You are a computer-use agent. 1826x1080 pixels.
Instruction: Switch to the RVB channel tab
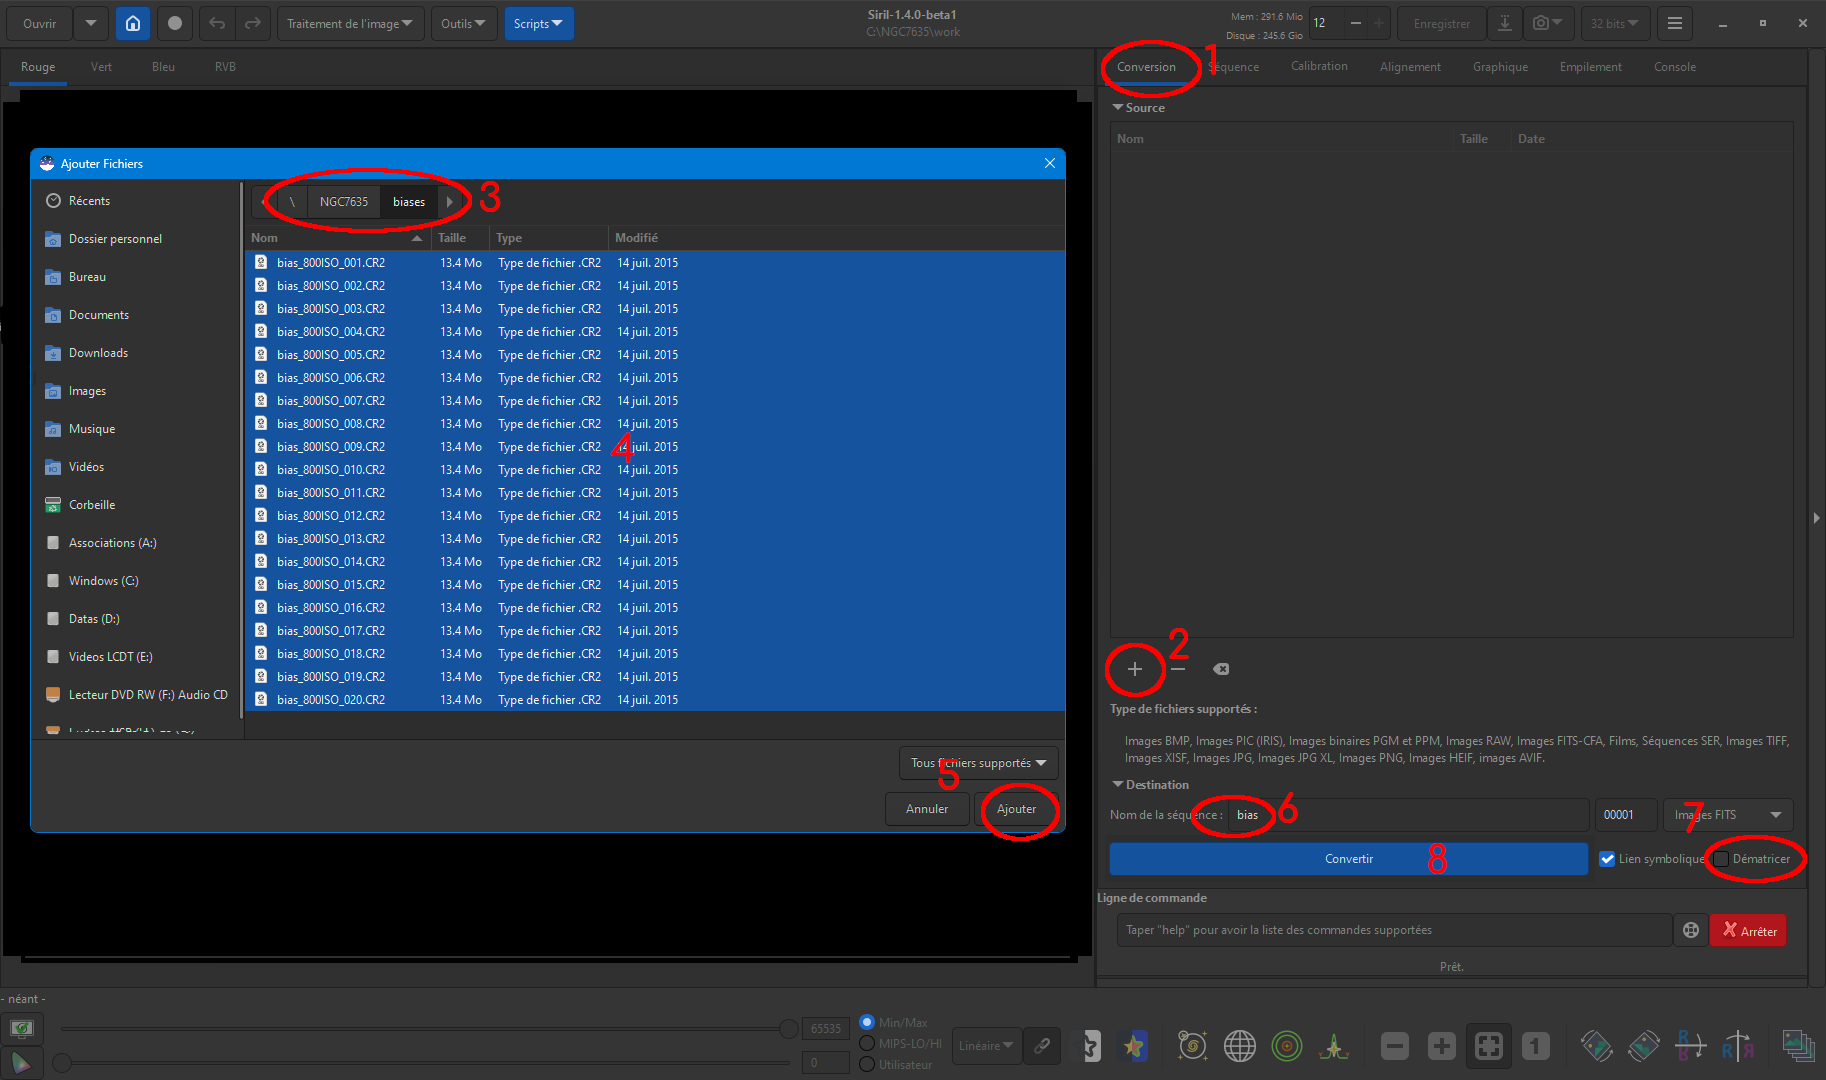(x=225, y=66)
